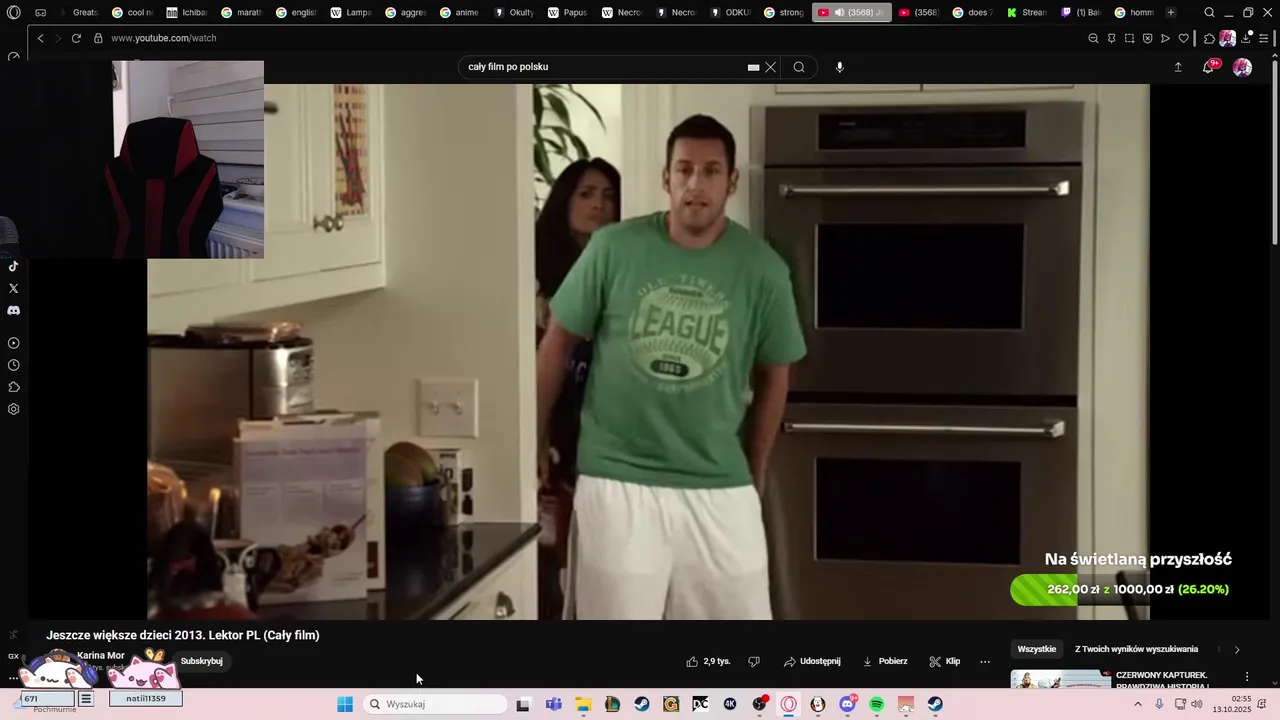Select Z Twoich wyników wyszukiwania chip
The image size is (1280, 720).
pos(1136,649)
